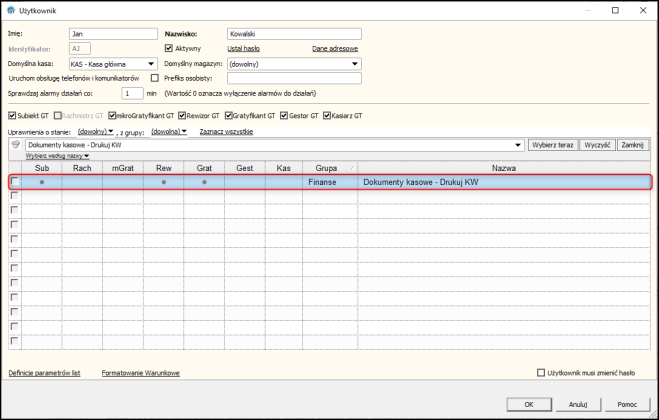Open the Uprawnienia o stanie (dowolny) dropdown
This screenshot has height=420, width=659.
click(x=96, y=132)
